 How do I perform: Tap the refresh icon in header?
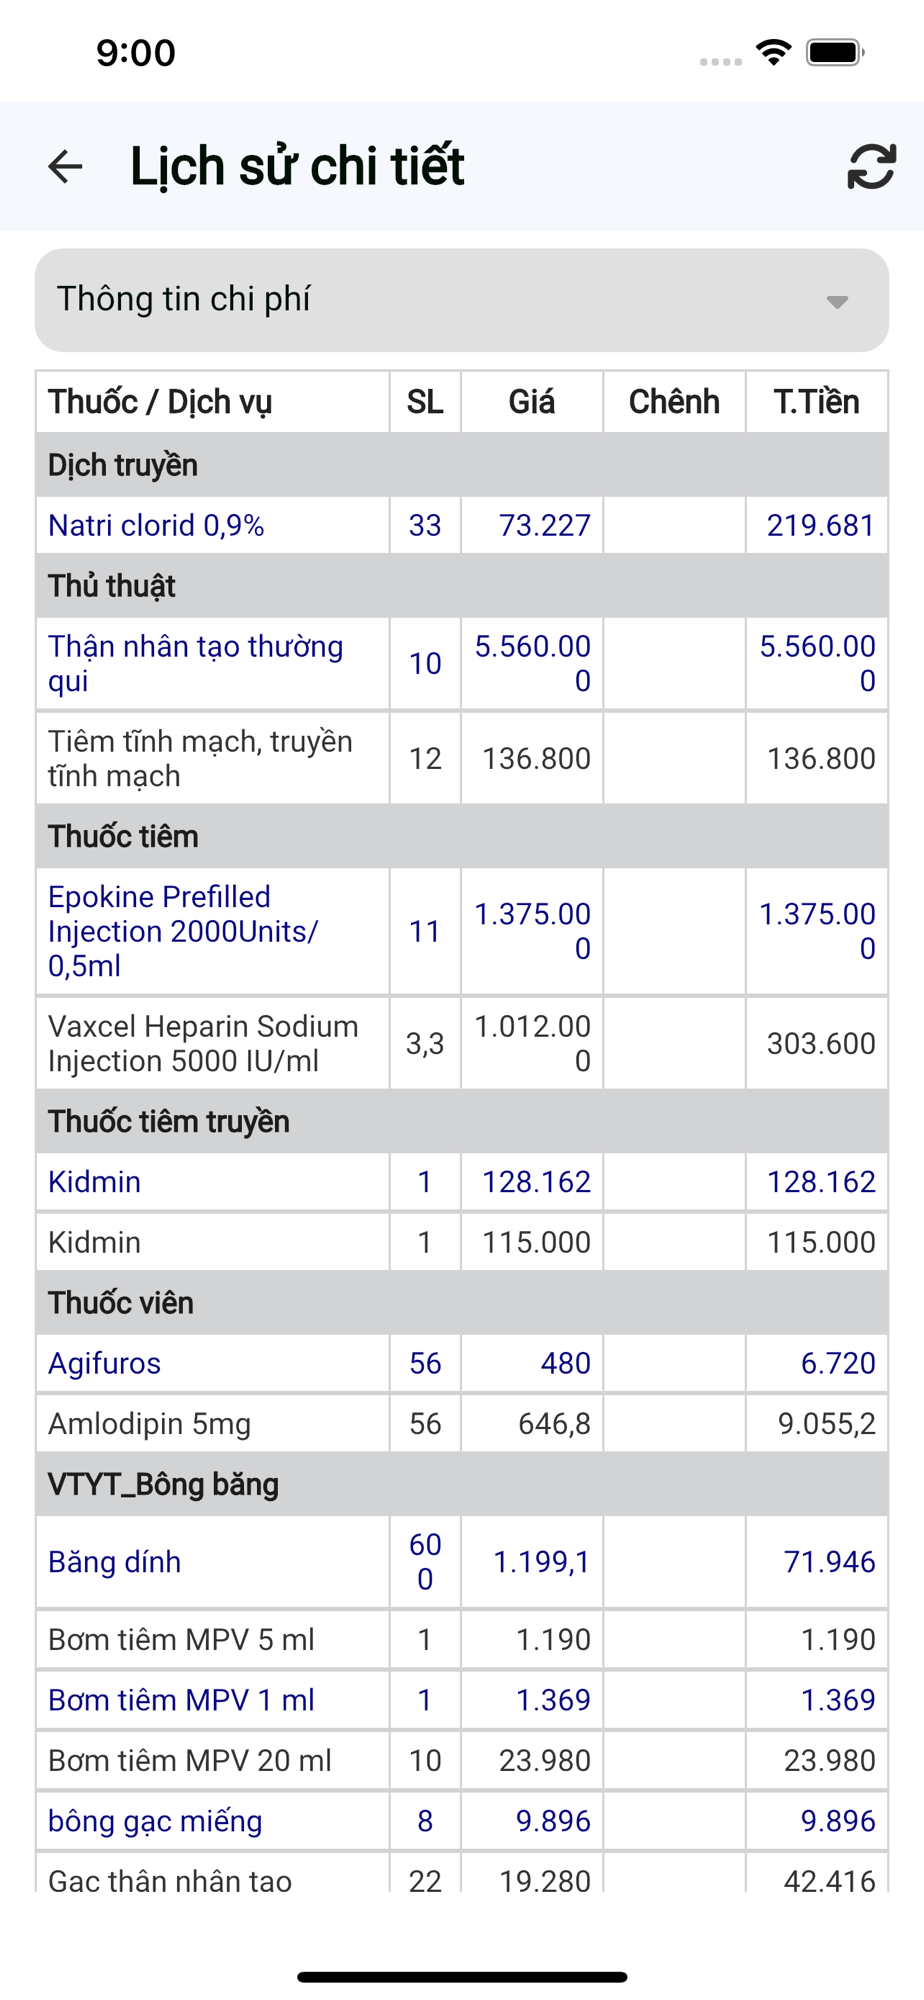pyautogui.click(x=871, y=166)
